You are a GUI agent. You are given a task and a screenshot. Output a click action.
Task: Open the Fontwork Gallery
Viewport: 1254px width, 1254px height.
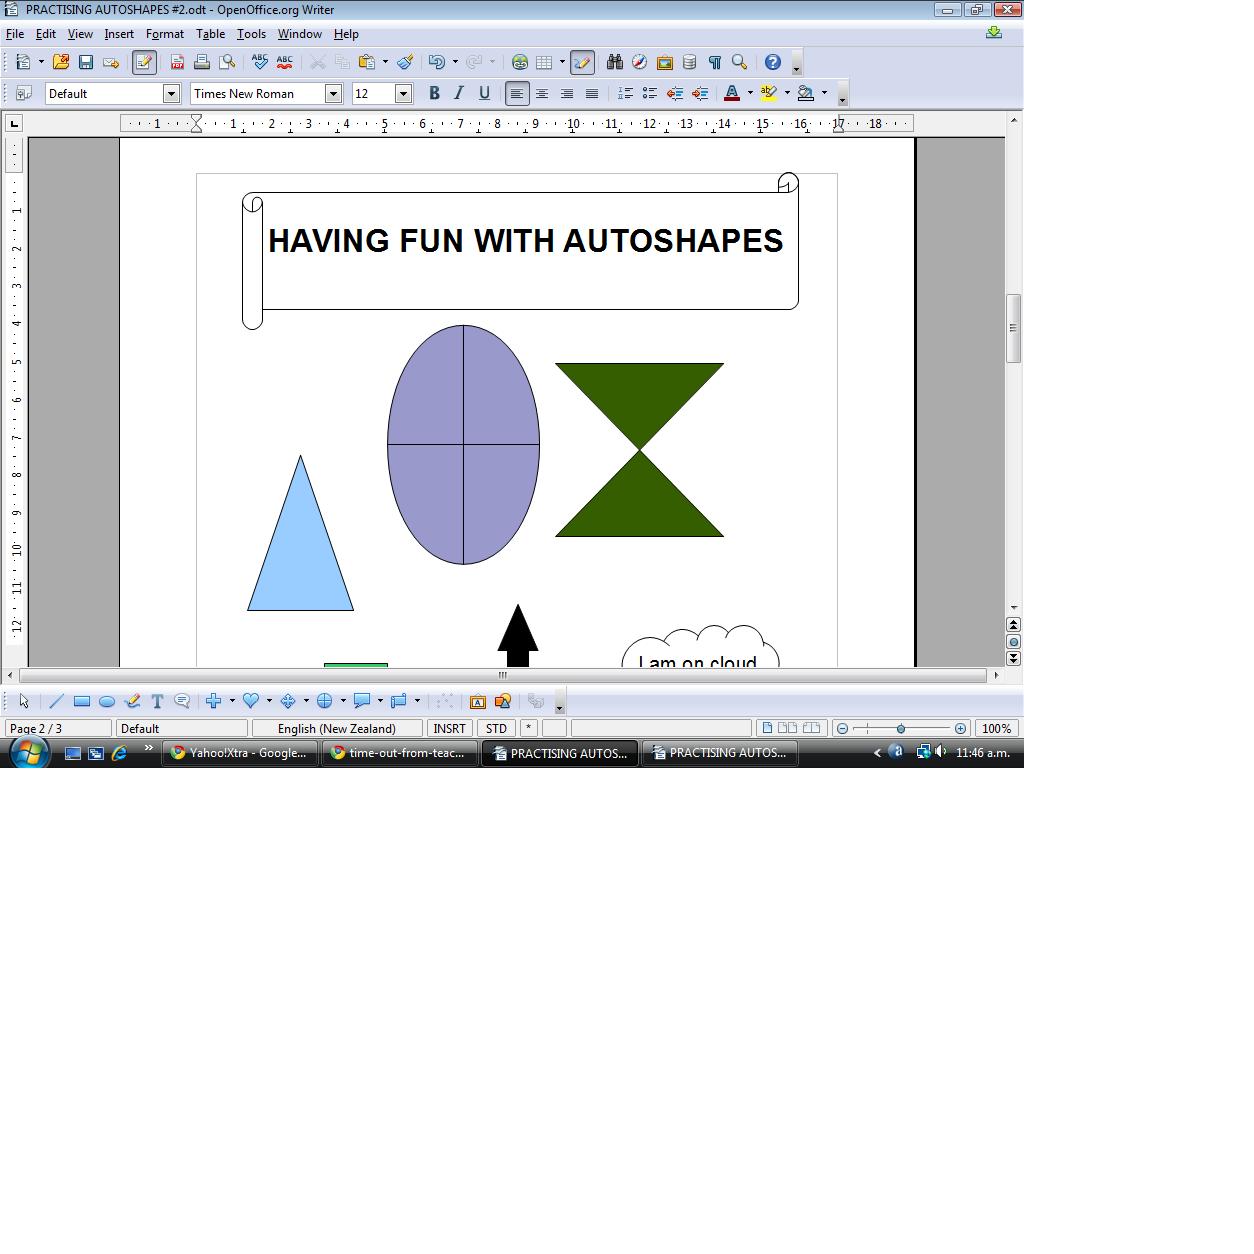point(478,701)
